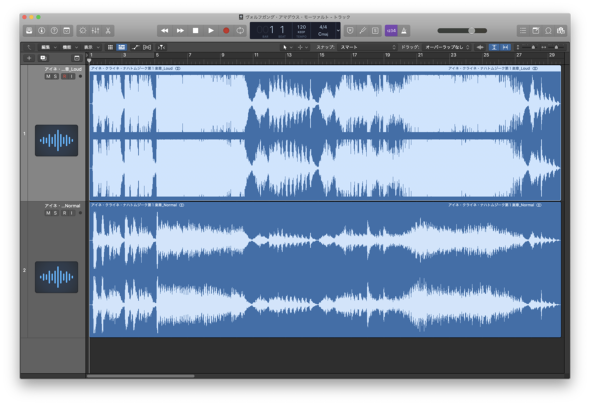Viewport: 590px width, 405px height.
Task: Open the Snap smart mode dropdown
Action: (x=368, y=47)
